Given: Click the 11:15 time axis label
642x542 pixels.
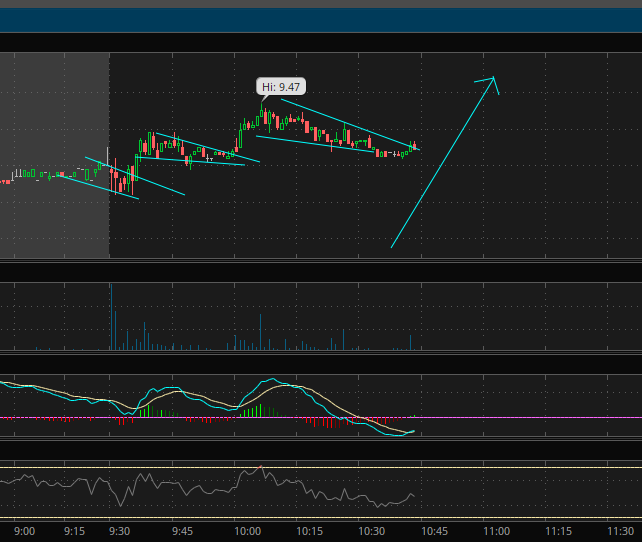Looking at the screenshot, I should coord(558,531).
